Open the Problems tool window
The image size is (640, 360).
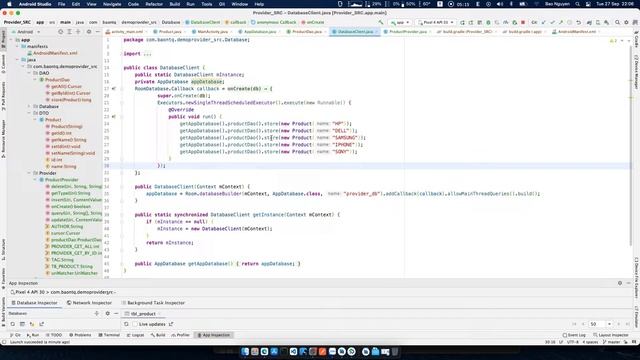click(80, 335)
